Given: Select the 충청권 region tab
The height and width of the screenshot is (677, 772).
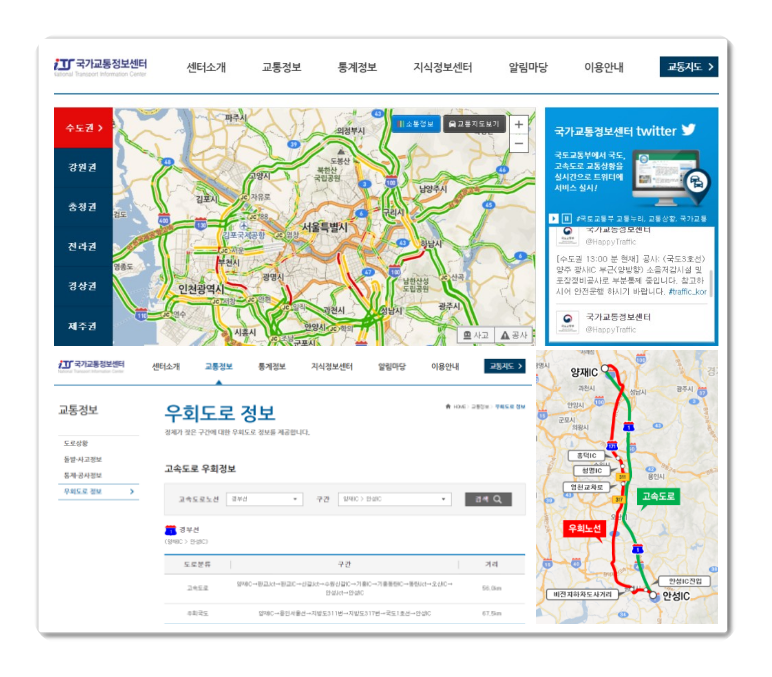Looking at the screenshot, I should click(83, 207).
